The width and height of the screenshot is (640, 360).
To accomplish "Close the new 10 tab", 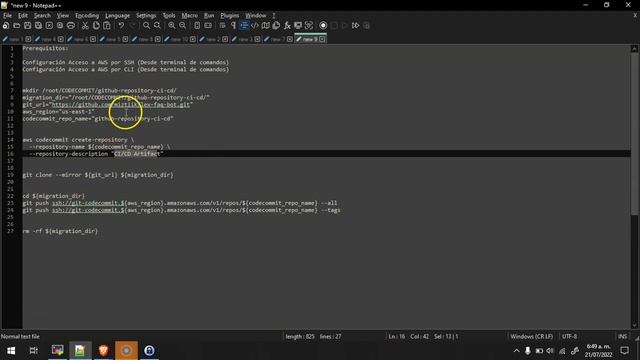I will (x=193, y=39).
